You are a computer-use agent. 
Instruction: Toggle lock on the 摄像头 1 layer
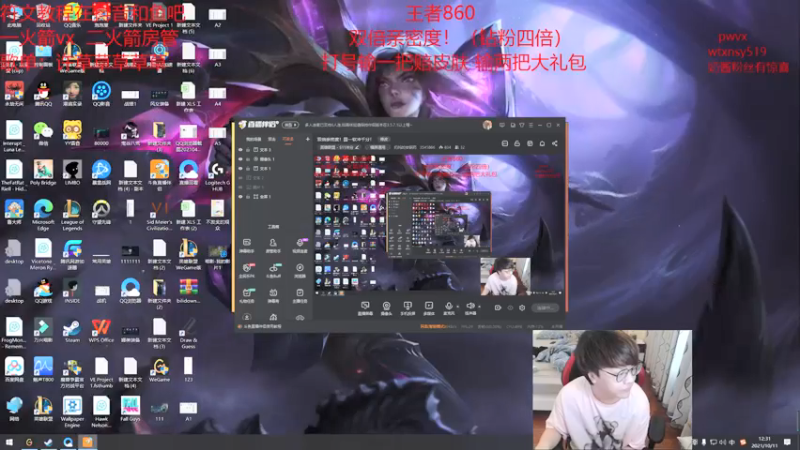tap(248, 159)
